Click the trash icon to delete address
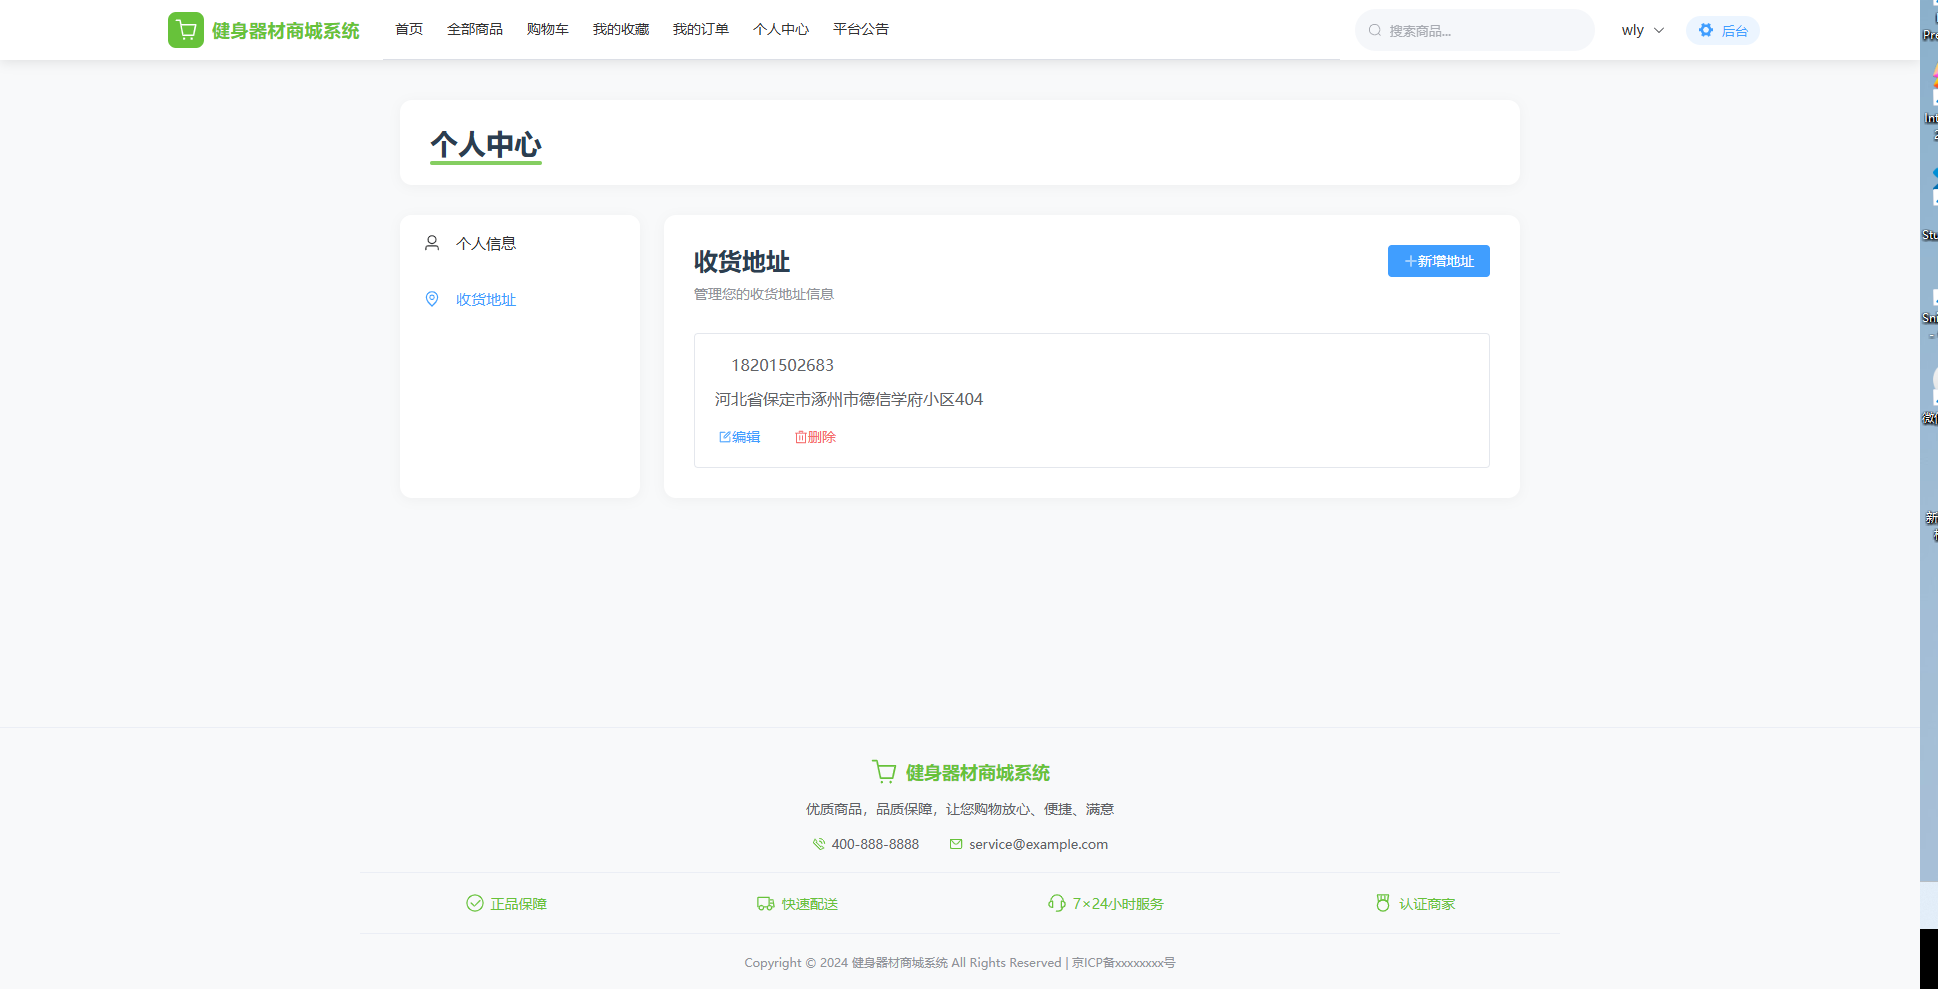 point(800,437)
